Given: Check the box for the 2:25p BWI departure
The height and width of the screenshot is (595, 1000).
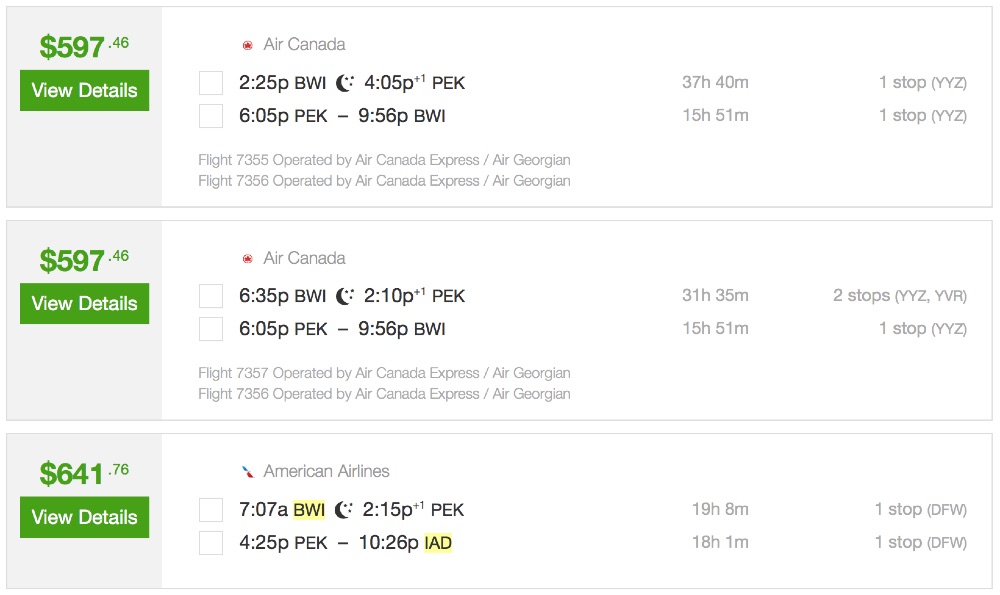Looking at the screenshot, I should (x=211, y=83).
